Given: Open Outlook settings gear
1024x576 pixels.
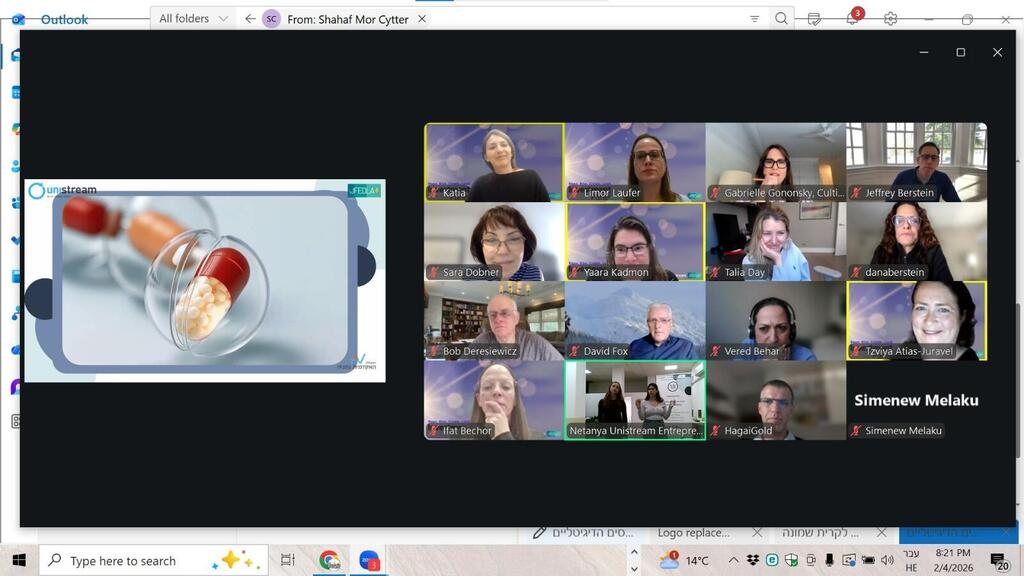Looking at the screenshot, I should click(890, 19).
